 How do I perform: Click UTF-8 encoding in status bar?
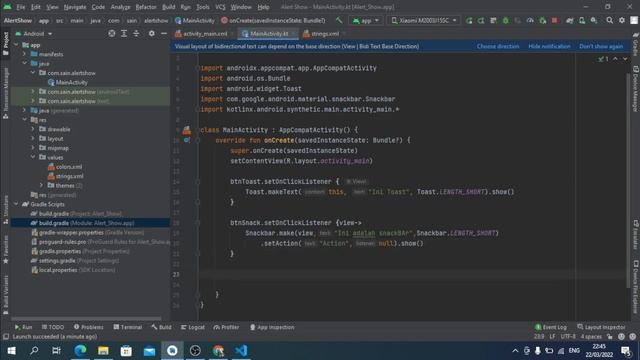click(x=568, y=337)
